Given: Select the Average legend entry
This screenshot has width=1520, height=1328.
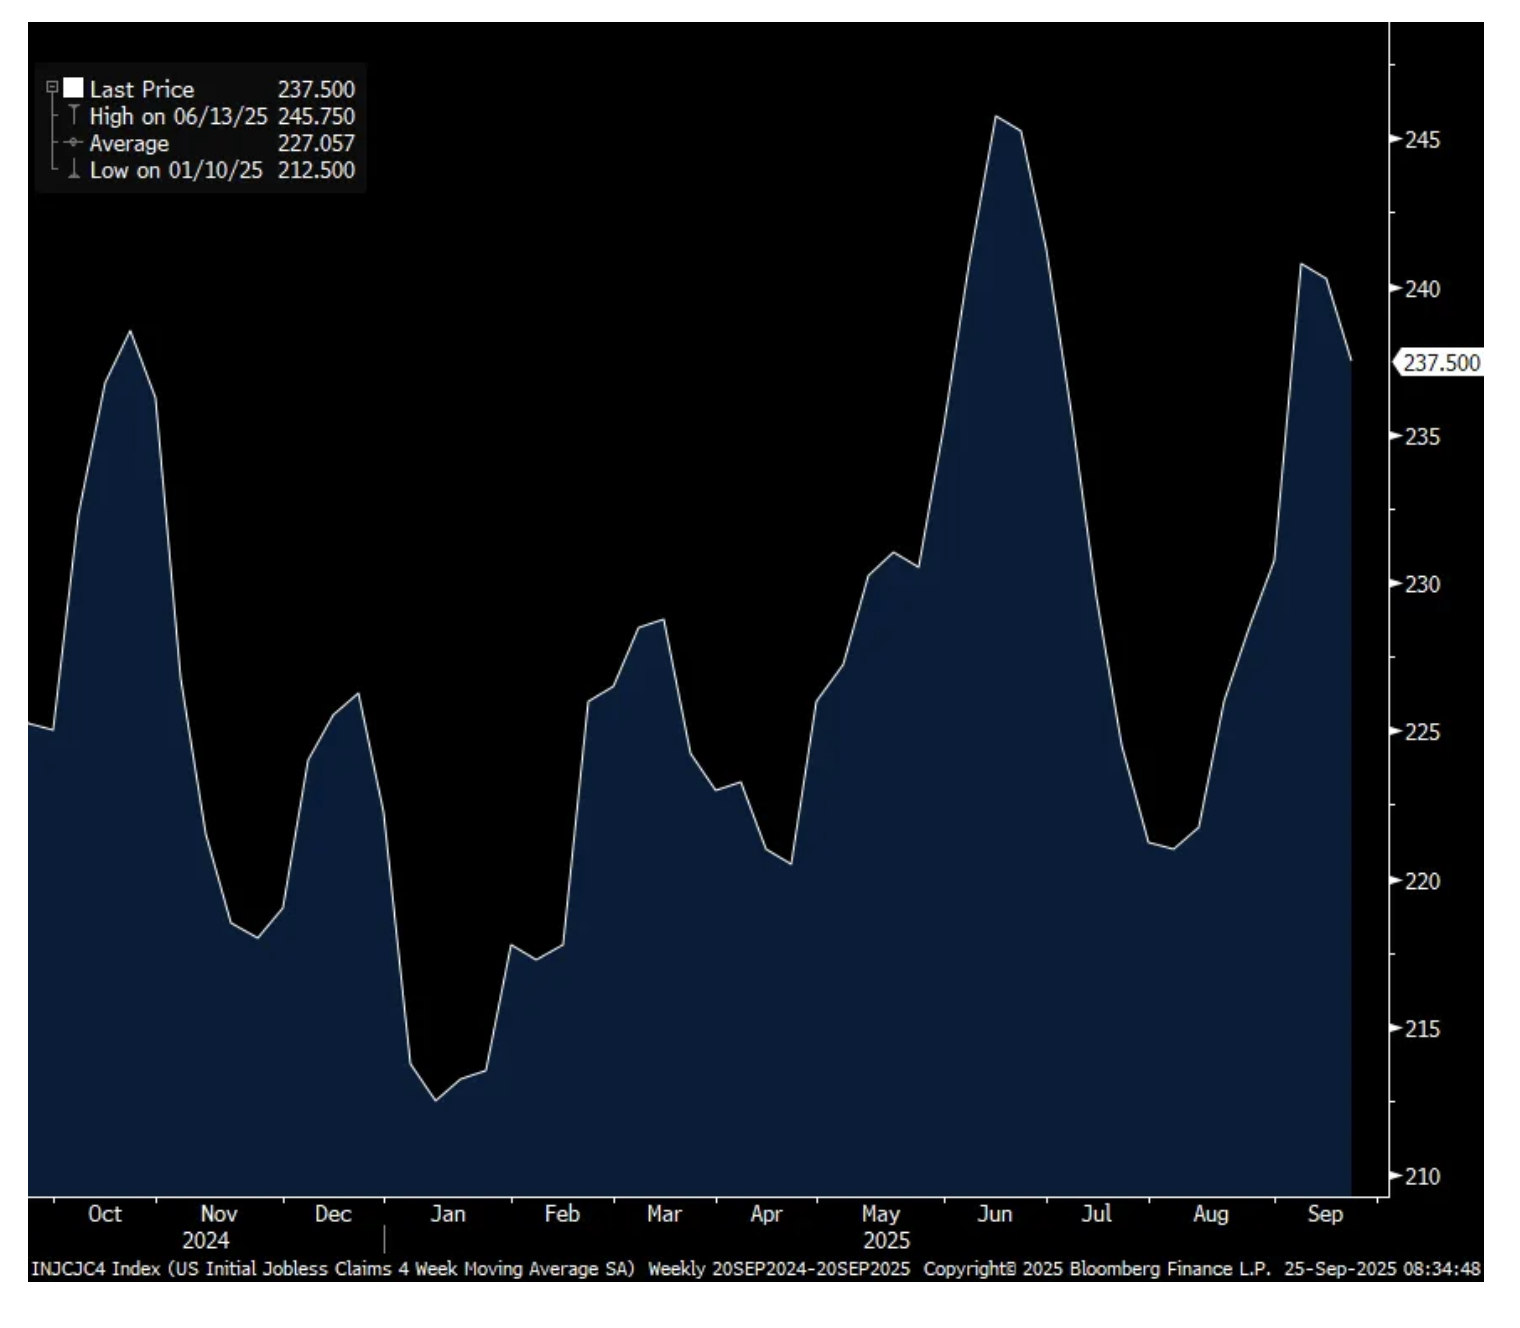Looking at the screenshot, I should 129,143.
